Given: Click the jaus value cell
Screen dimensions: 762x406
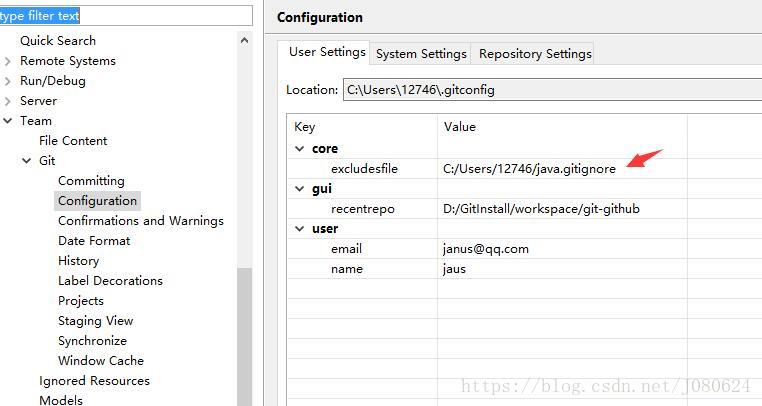Looking at the screenshot, I should pyautogui.click(x=454, y=269).
